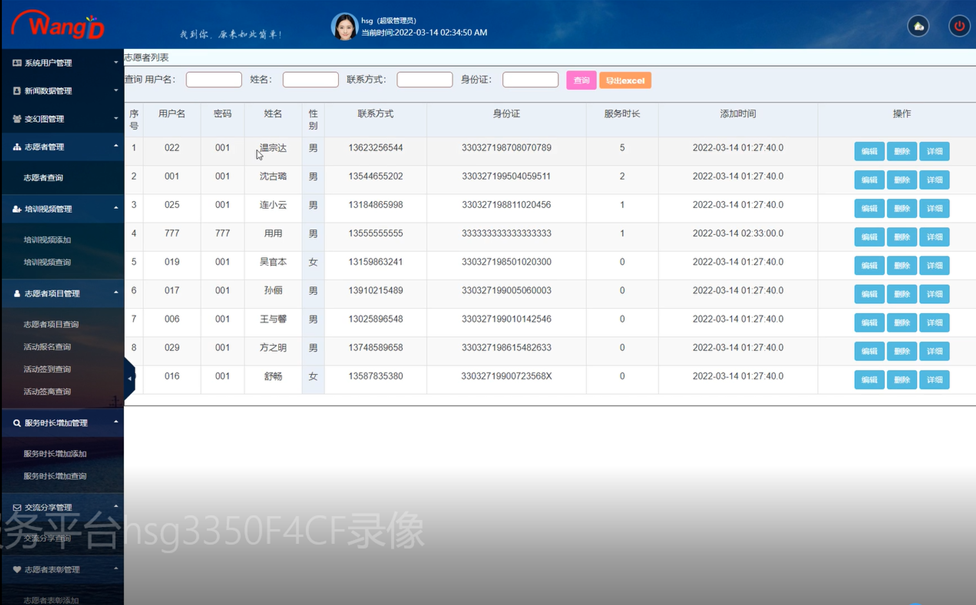
Task: Collapse the sidebar with the arrow handle
Action: tap(129, 378)
